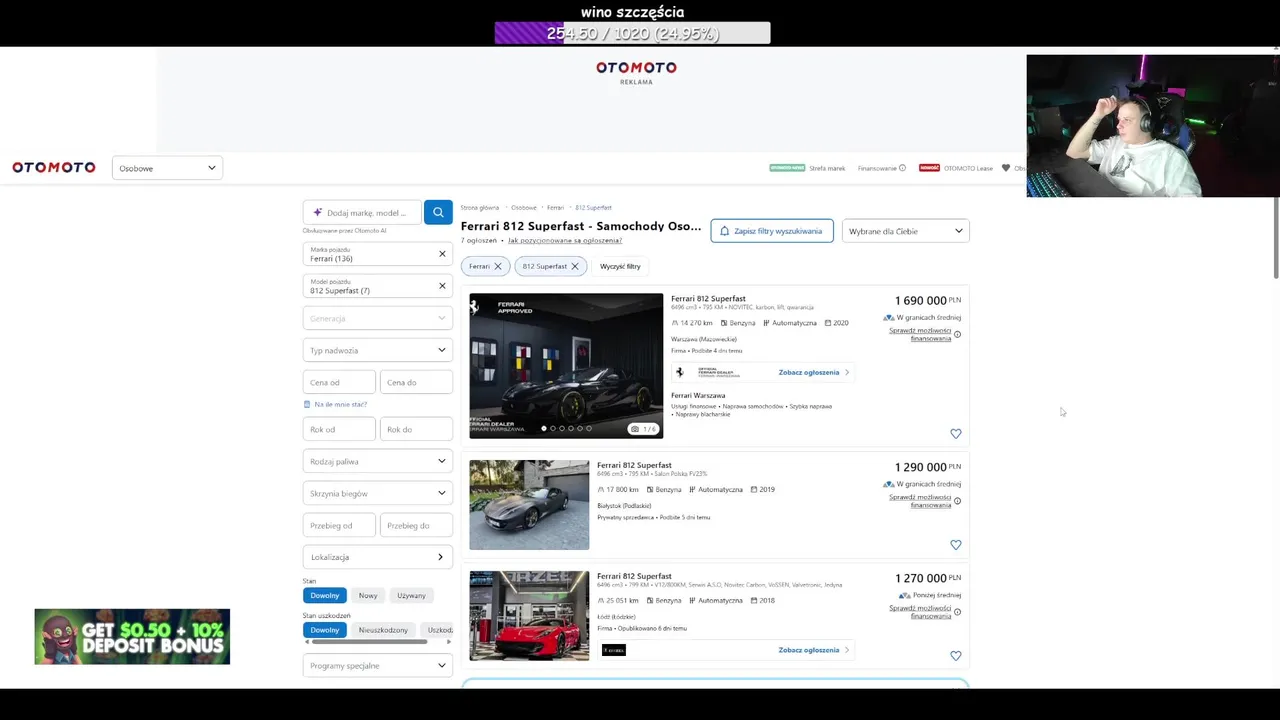This screenshot has width=1280, height=720.
Task: Favorite the 1 690 000 PLN Ferrari listing
Action: click(955, 433)
